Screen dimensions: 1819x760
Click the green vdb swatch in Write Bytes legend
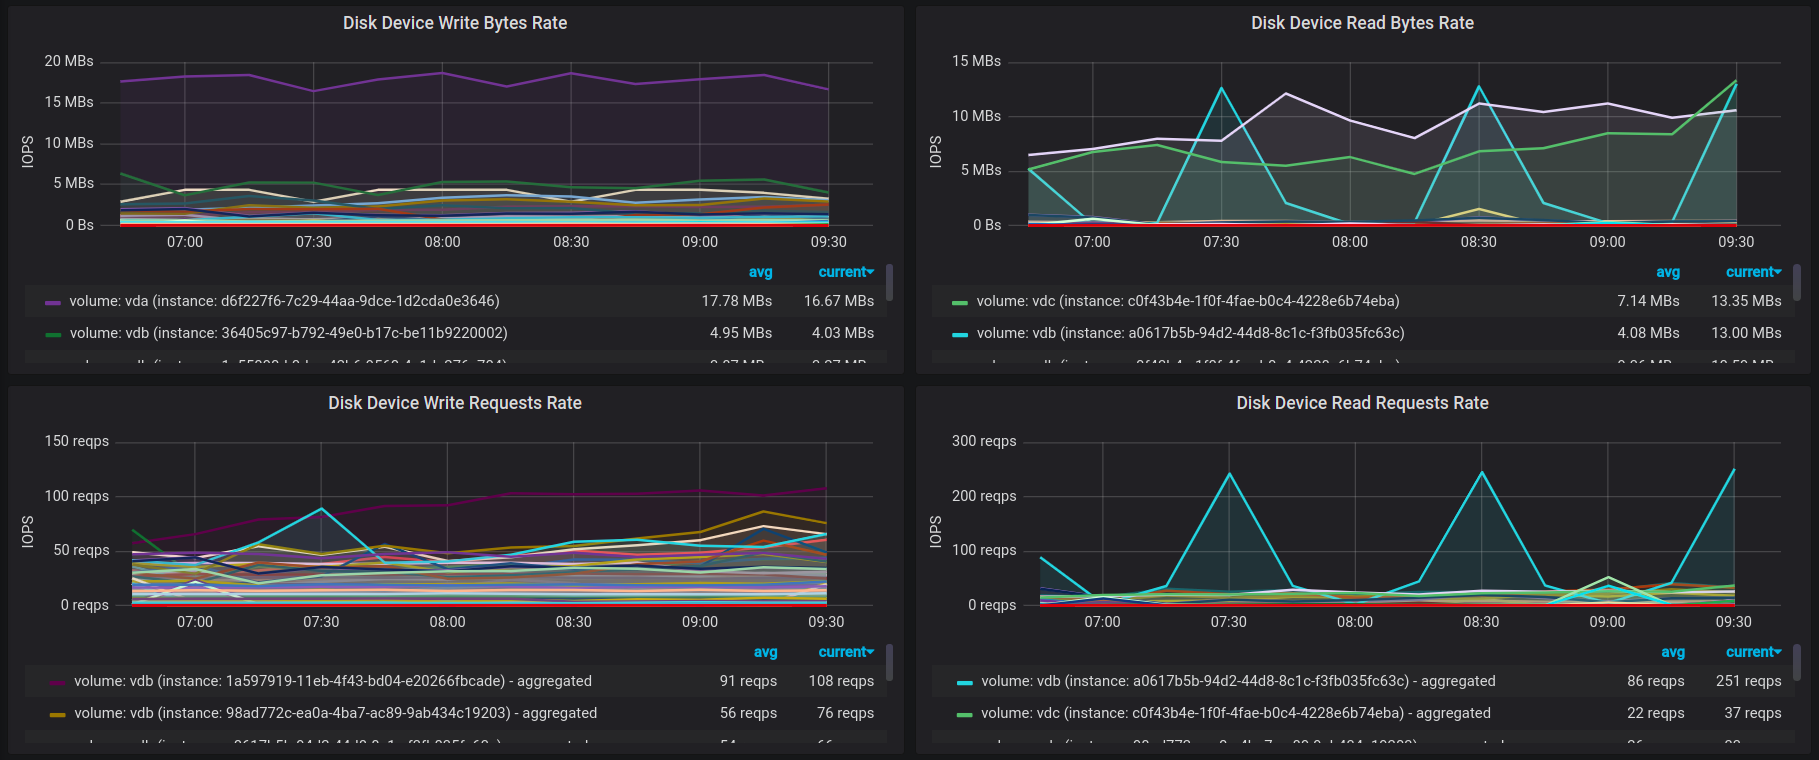point(53,334)
